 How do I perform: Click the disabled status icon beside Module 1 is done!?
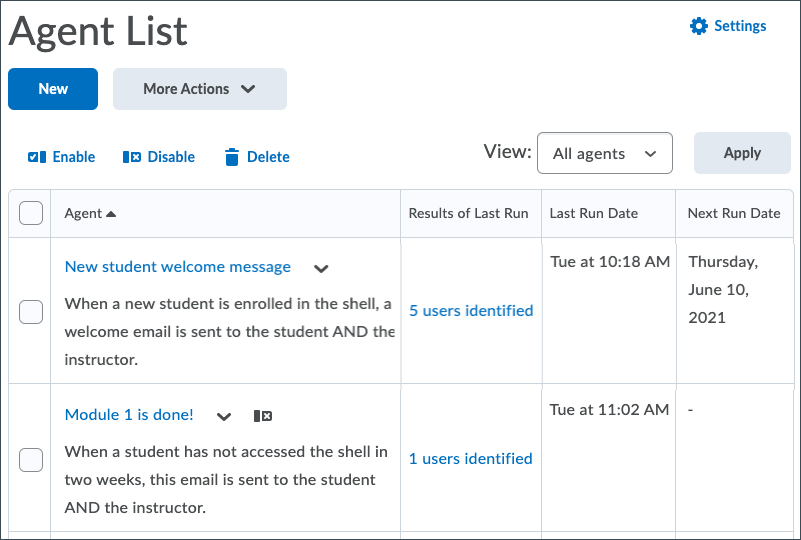pyautogui.click(x=263, y=416)
